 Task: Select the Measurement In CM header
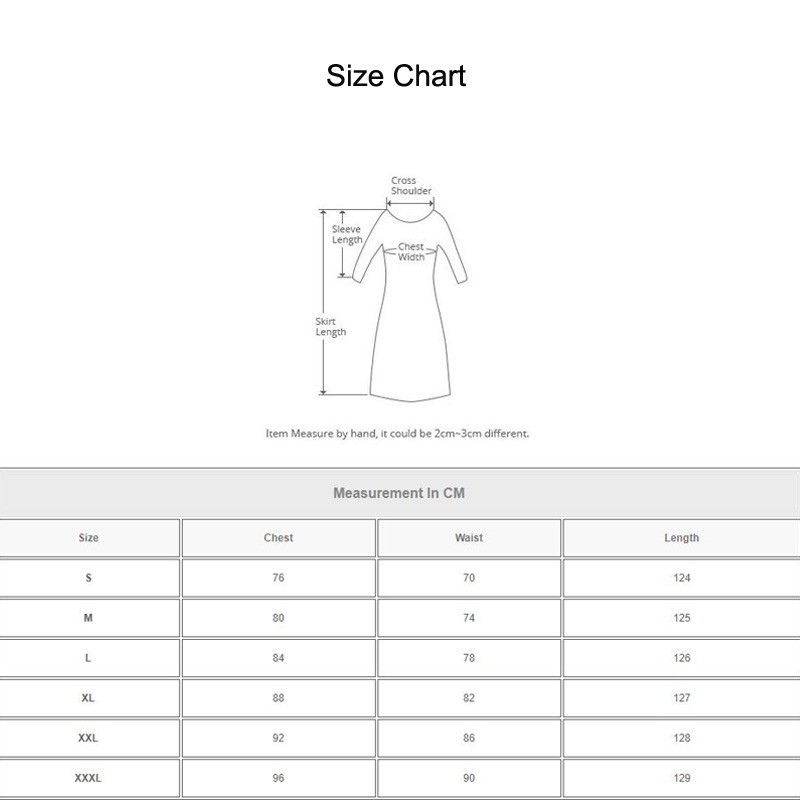pyautogui.click(x=400, y=490)
